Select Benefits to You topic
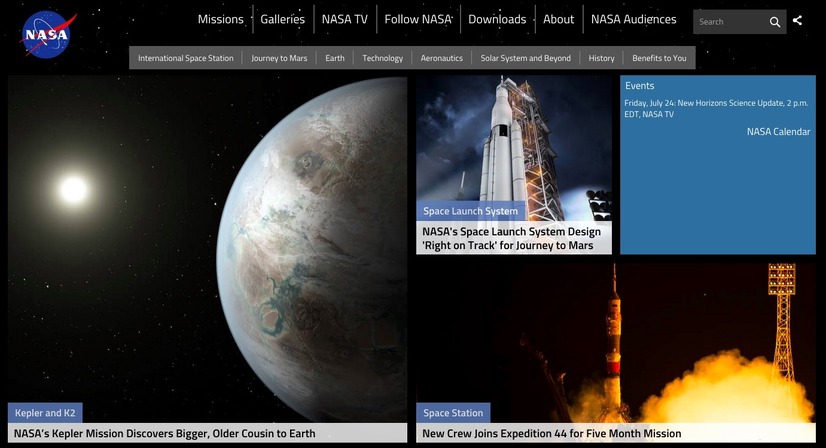826x448 pixels. click(659, 58)
